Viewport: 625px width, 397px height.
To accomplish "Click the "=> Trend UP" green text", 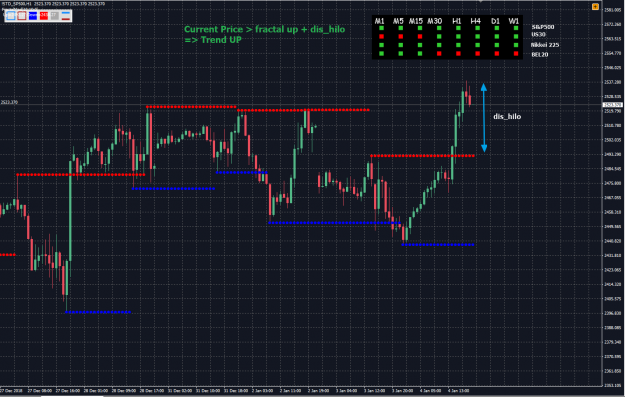I will click(x=213, y=40).
